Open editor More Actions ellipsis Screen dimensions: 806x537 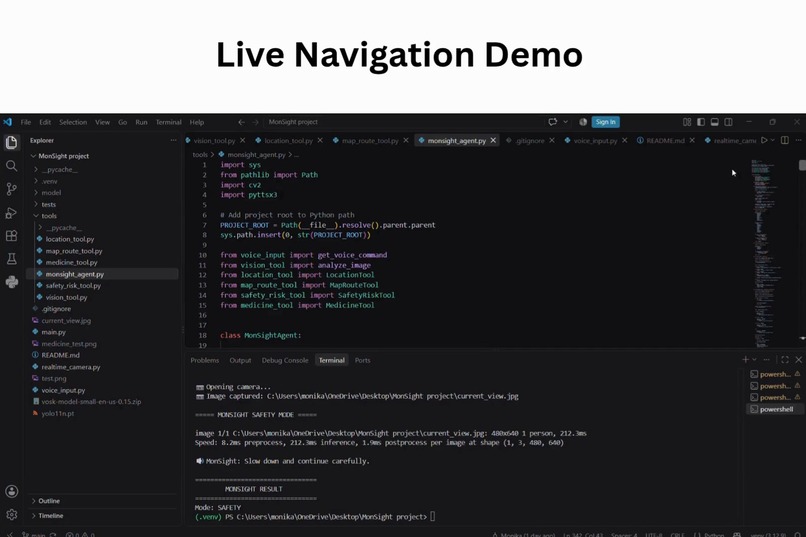[x=798, y=140]
